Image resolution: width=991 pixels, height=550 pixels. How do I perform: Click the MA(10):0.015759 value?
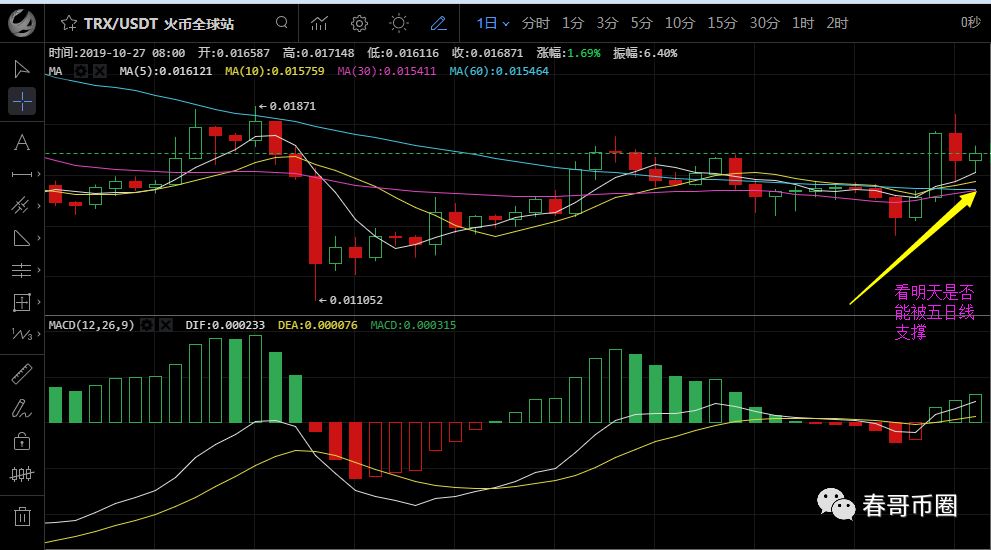click(x=274, y=71)
